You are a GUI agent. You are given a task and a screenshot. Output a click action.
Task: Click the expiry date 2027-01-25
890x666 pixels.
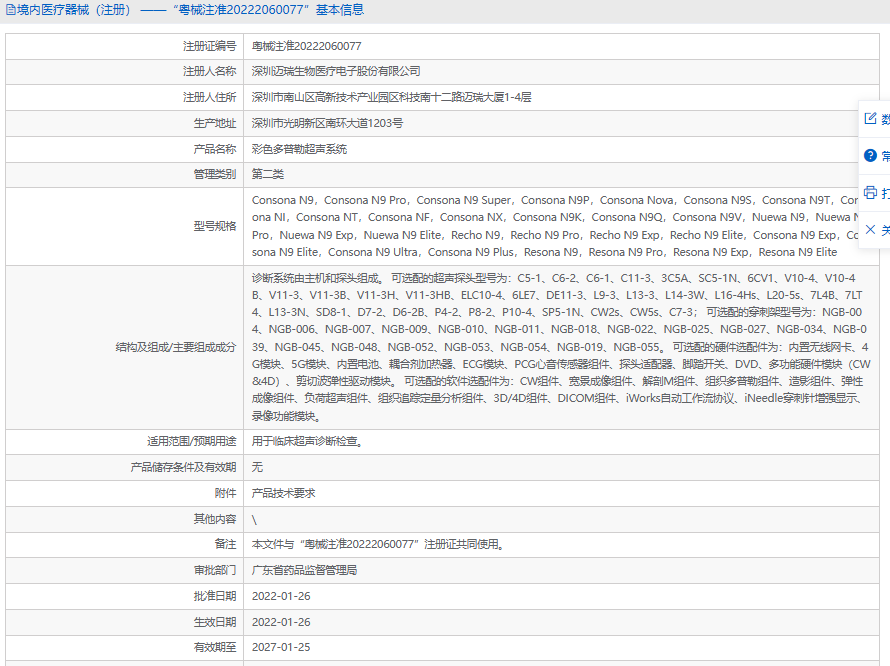(x=281, y=647)
